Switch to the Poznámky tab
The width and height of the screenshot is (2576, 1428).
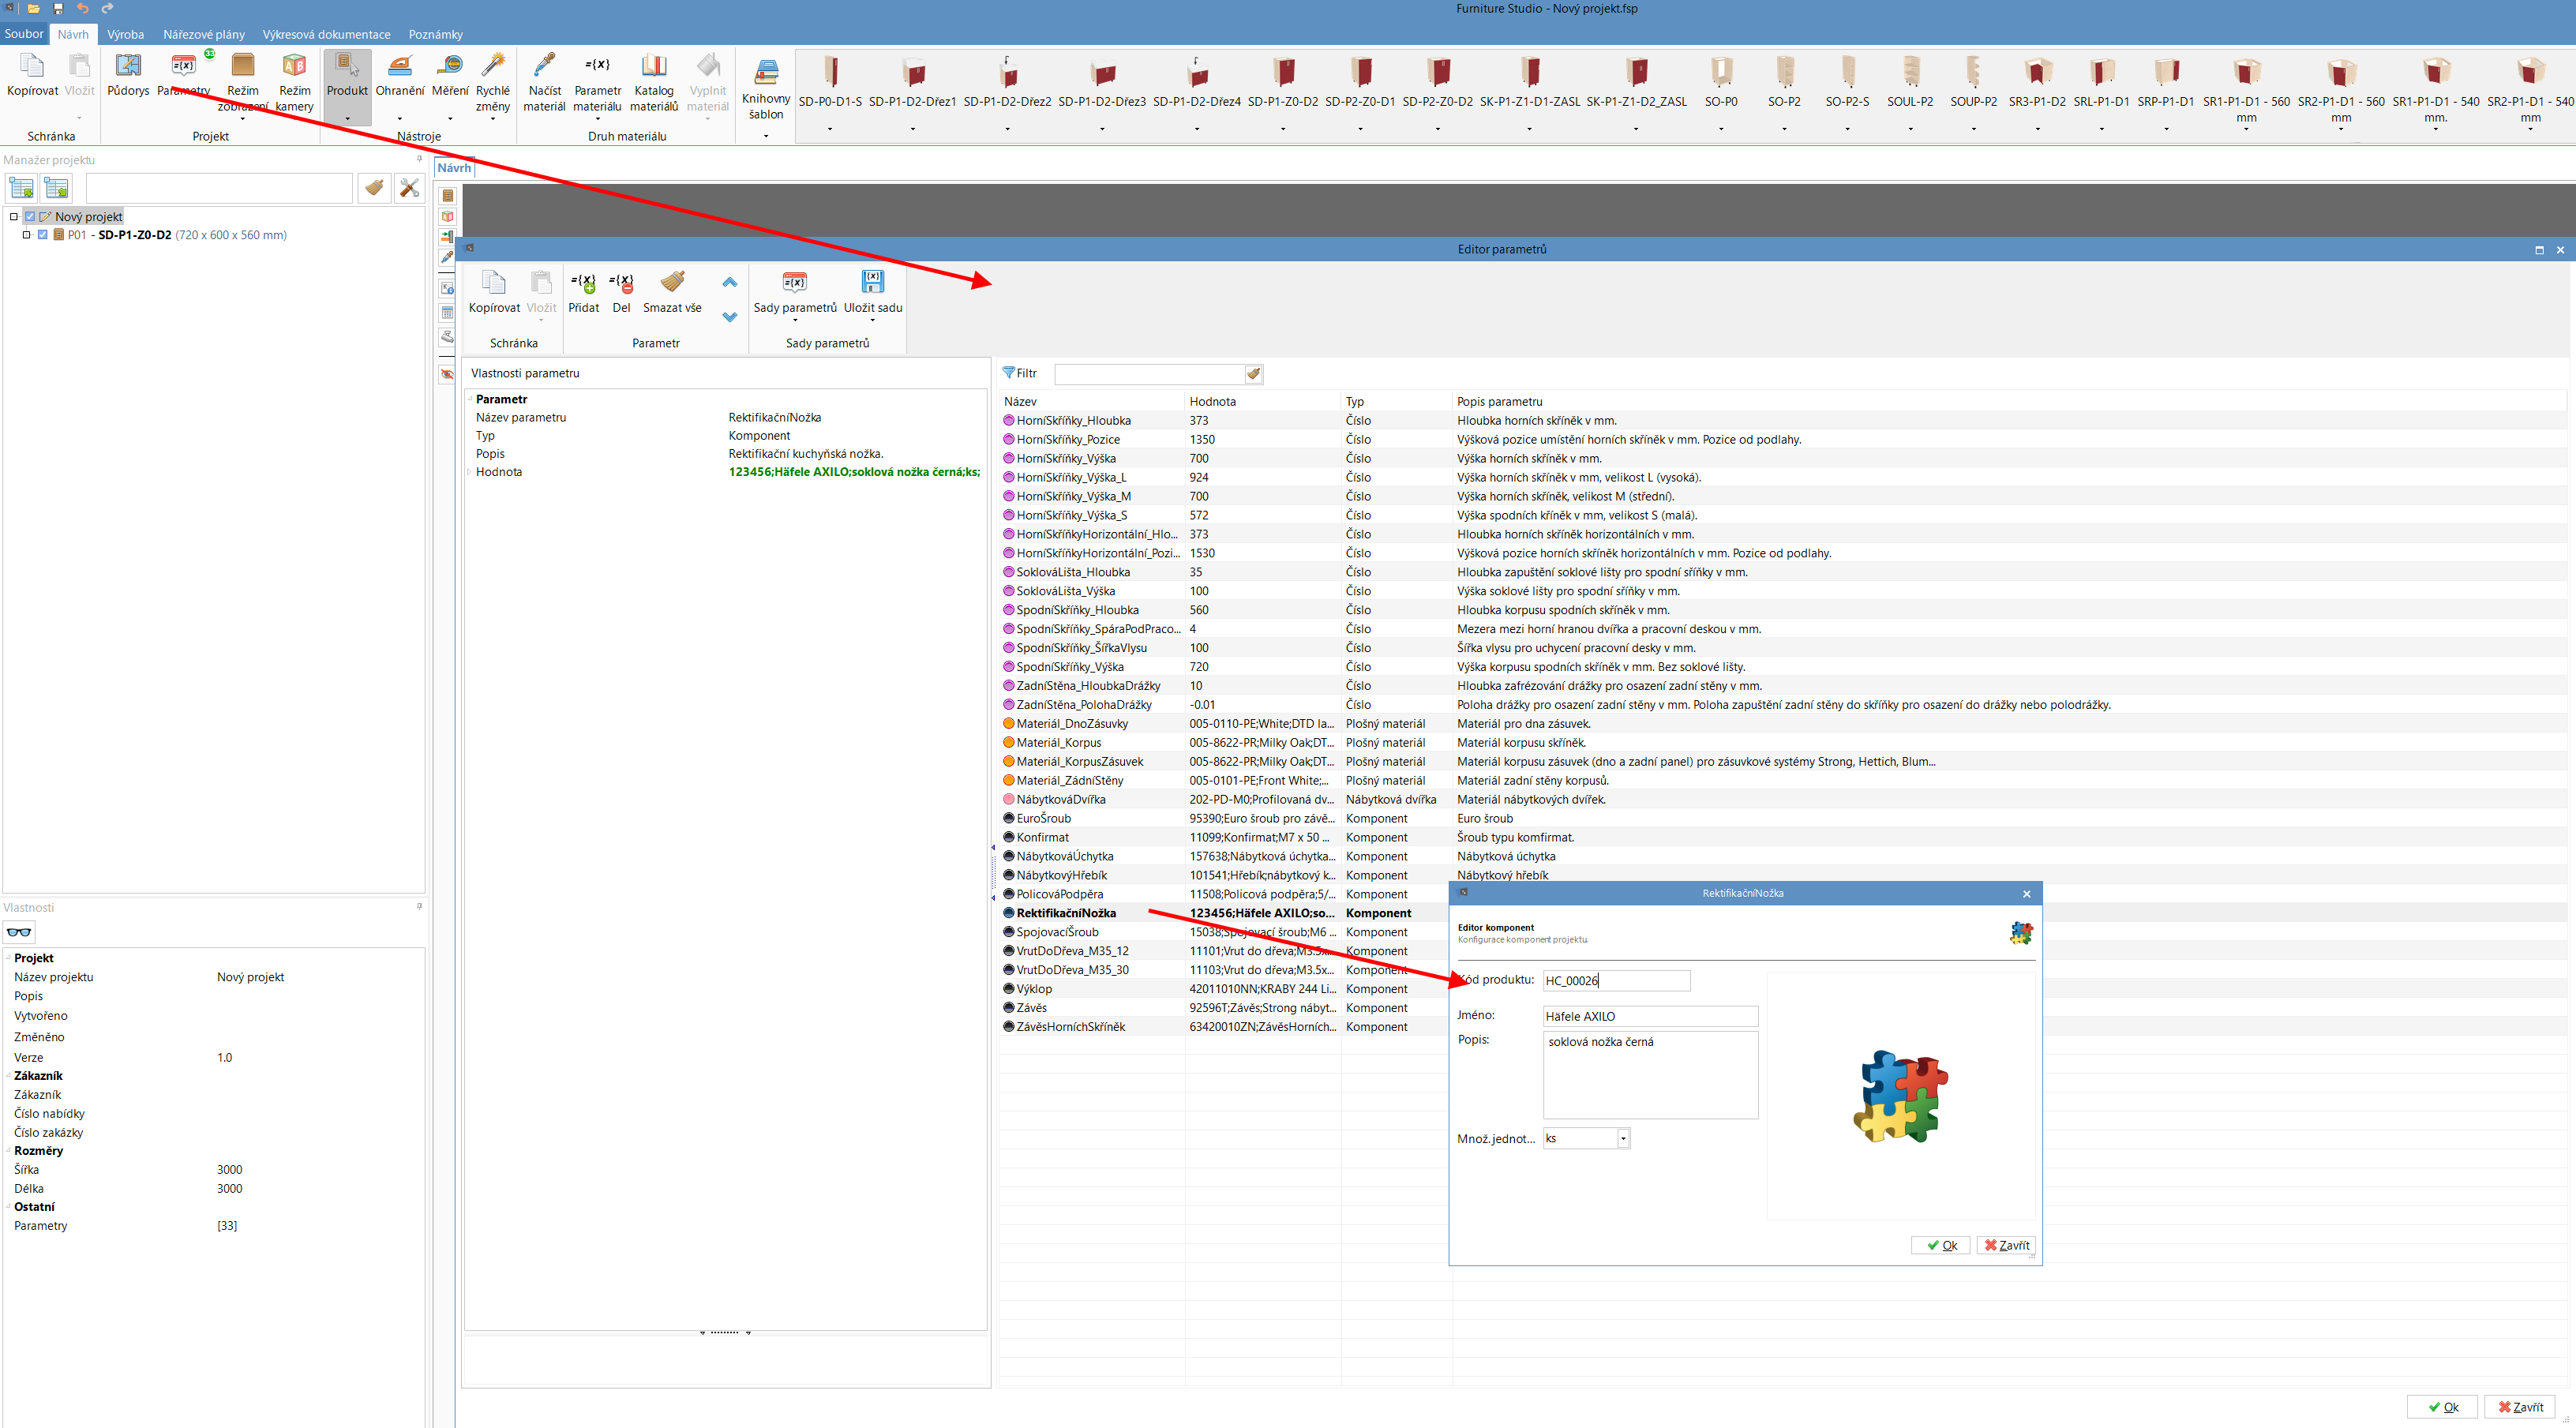(436, 34)
